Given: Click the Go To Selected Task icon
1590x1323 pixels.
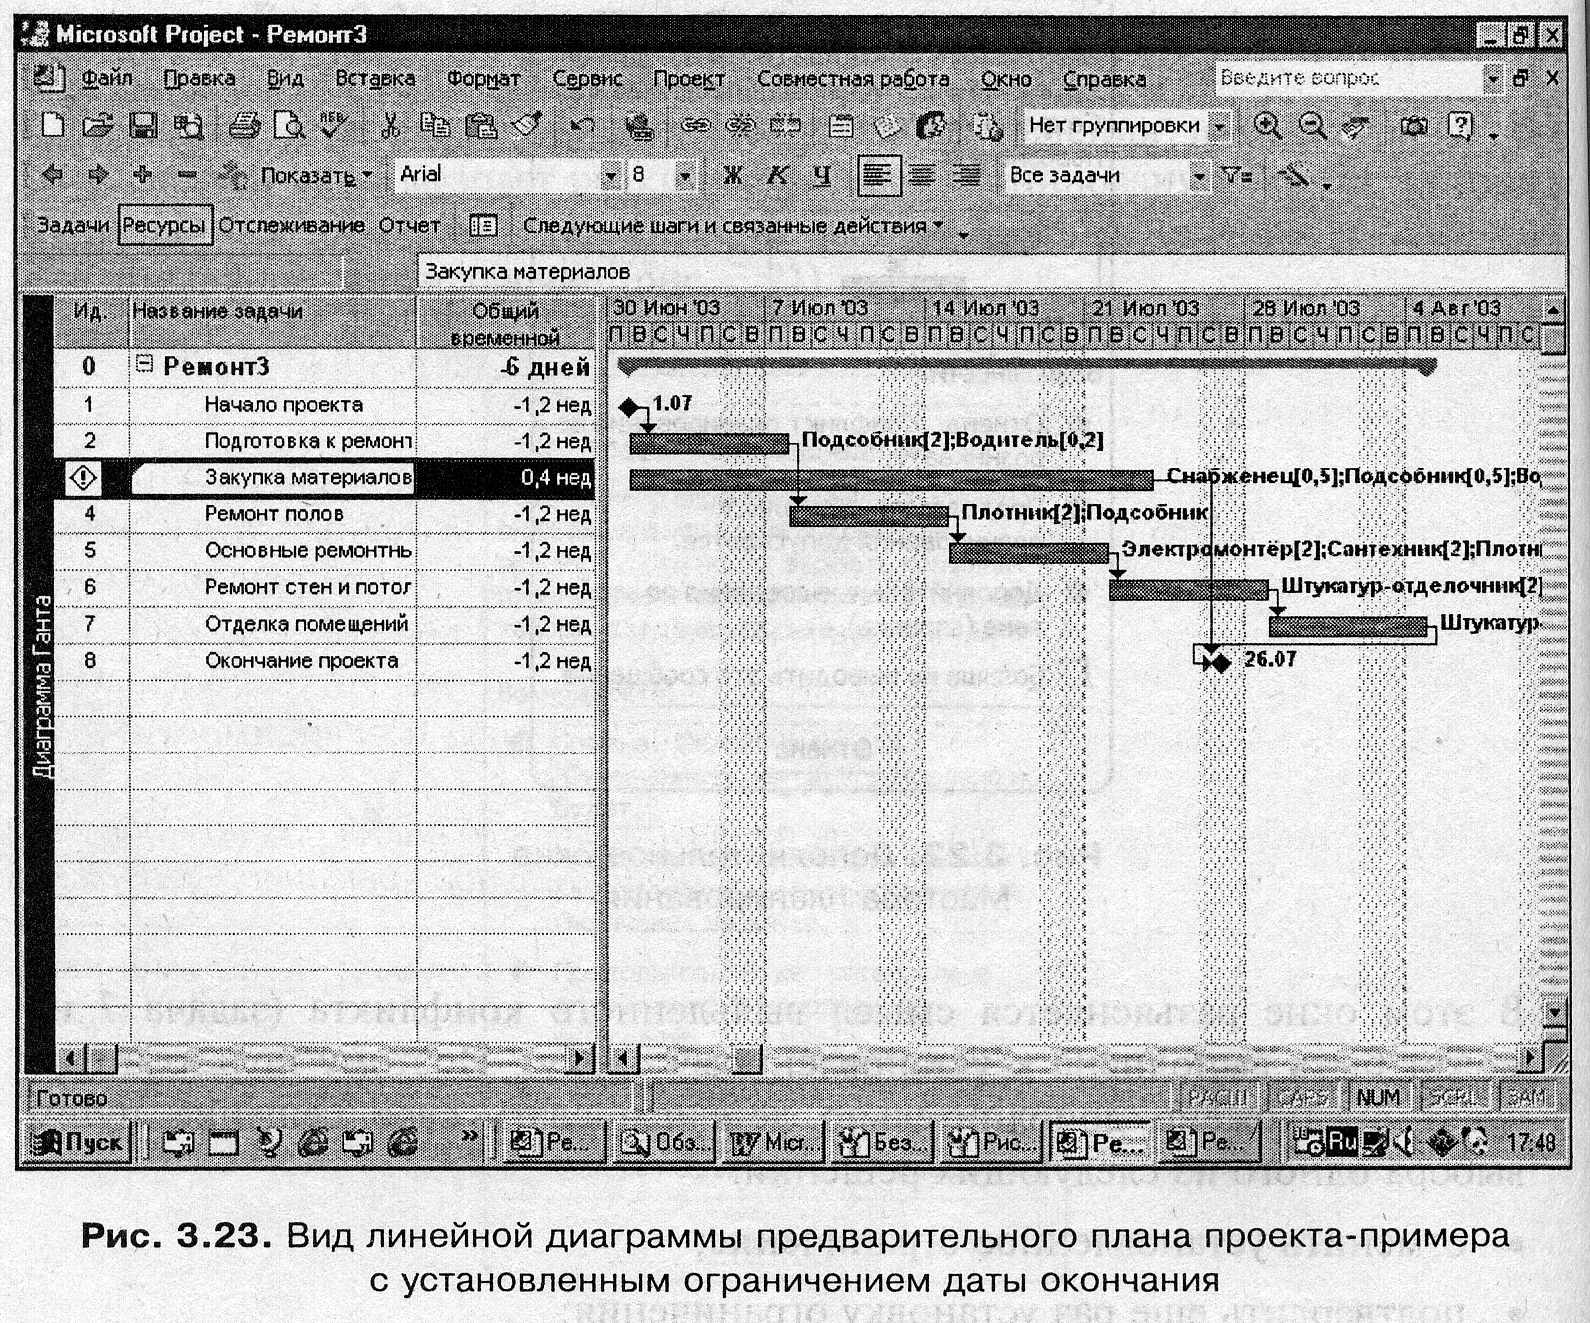Looking at the screenshot, I should click(x=1357, y=126).
